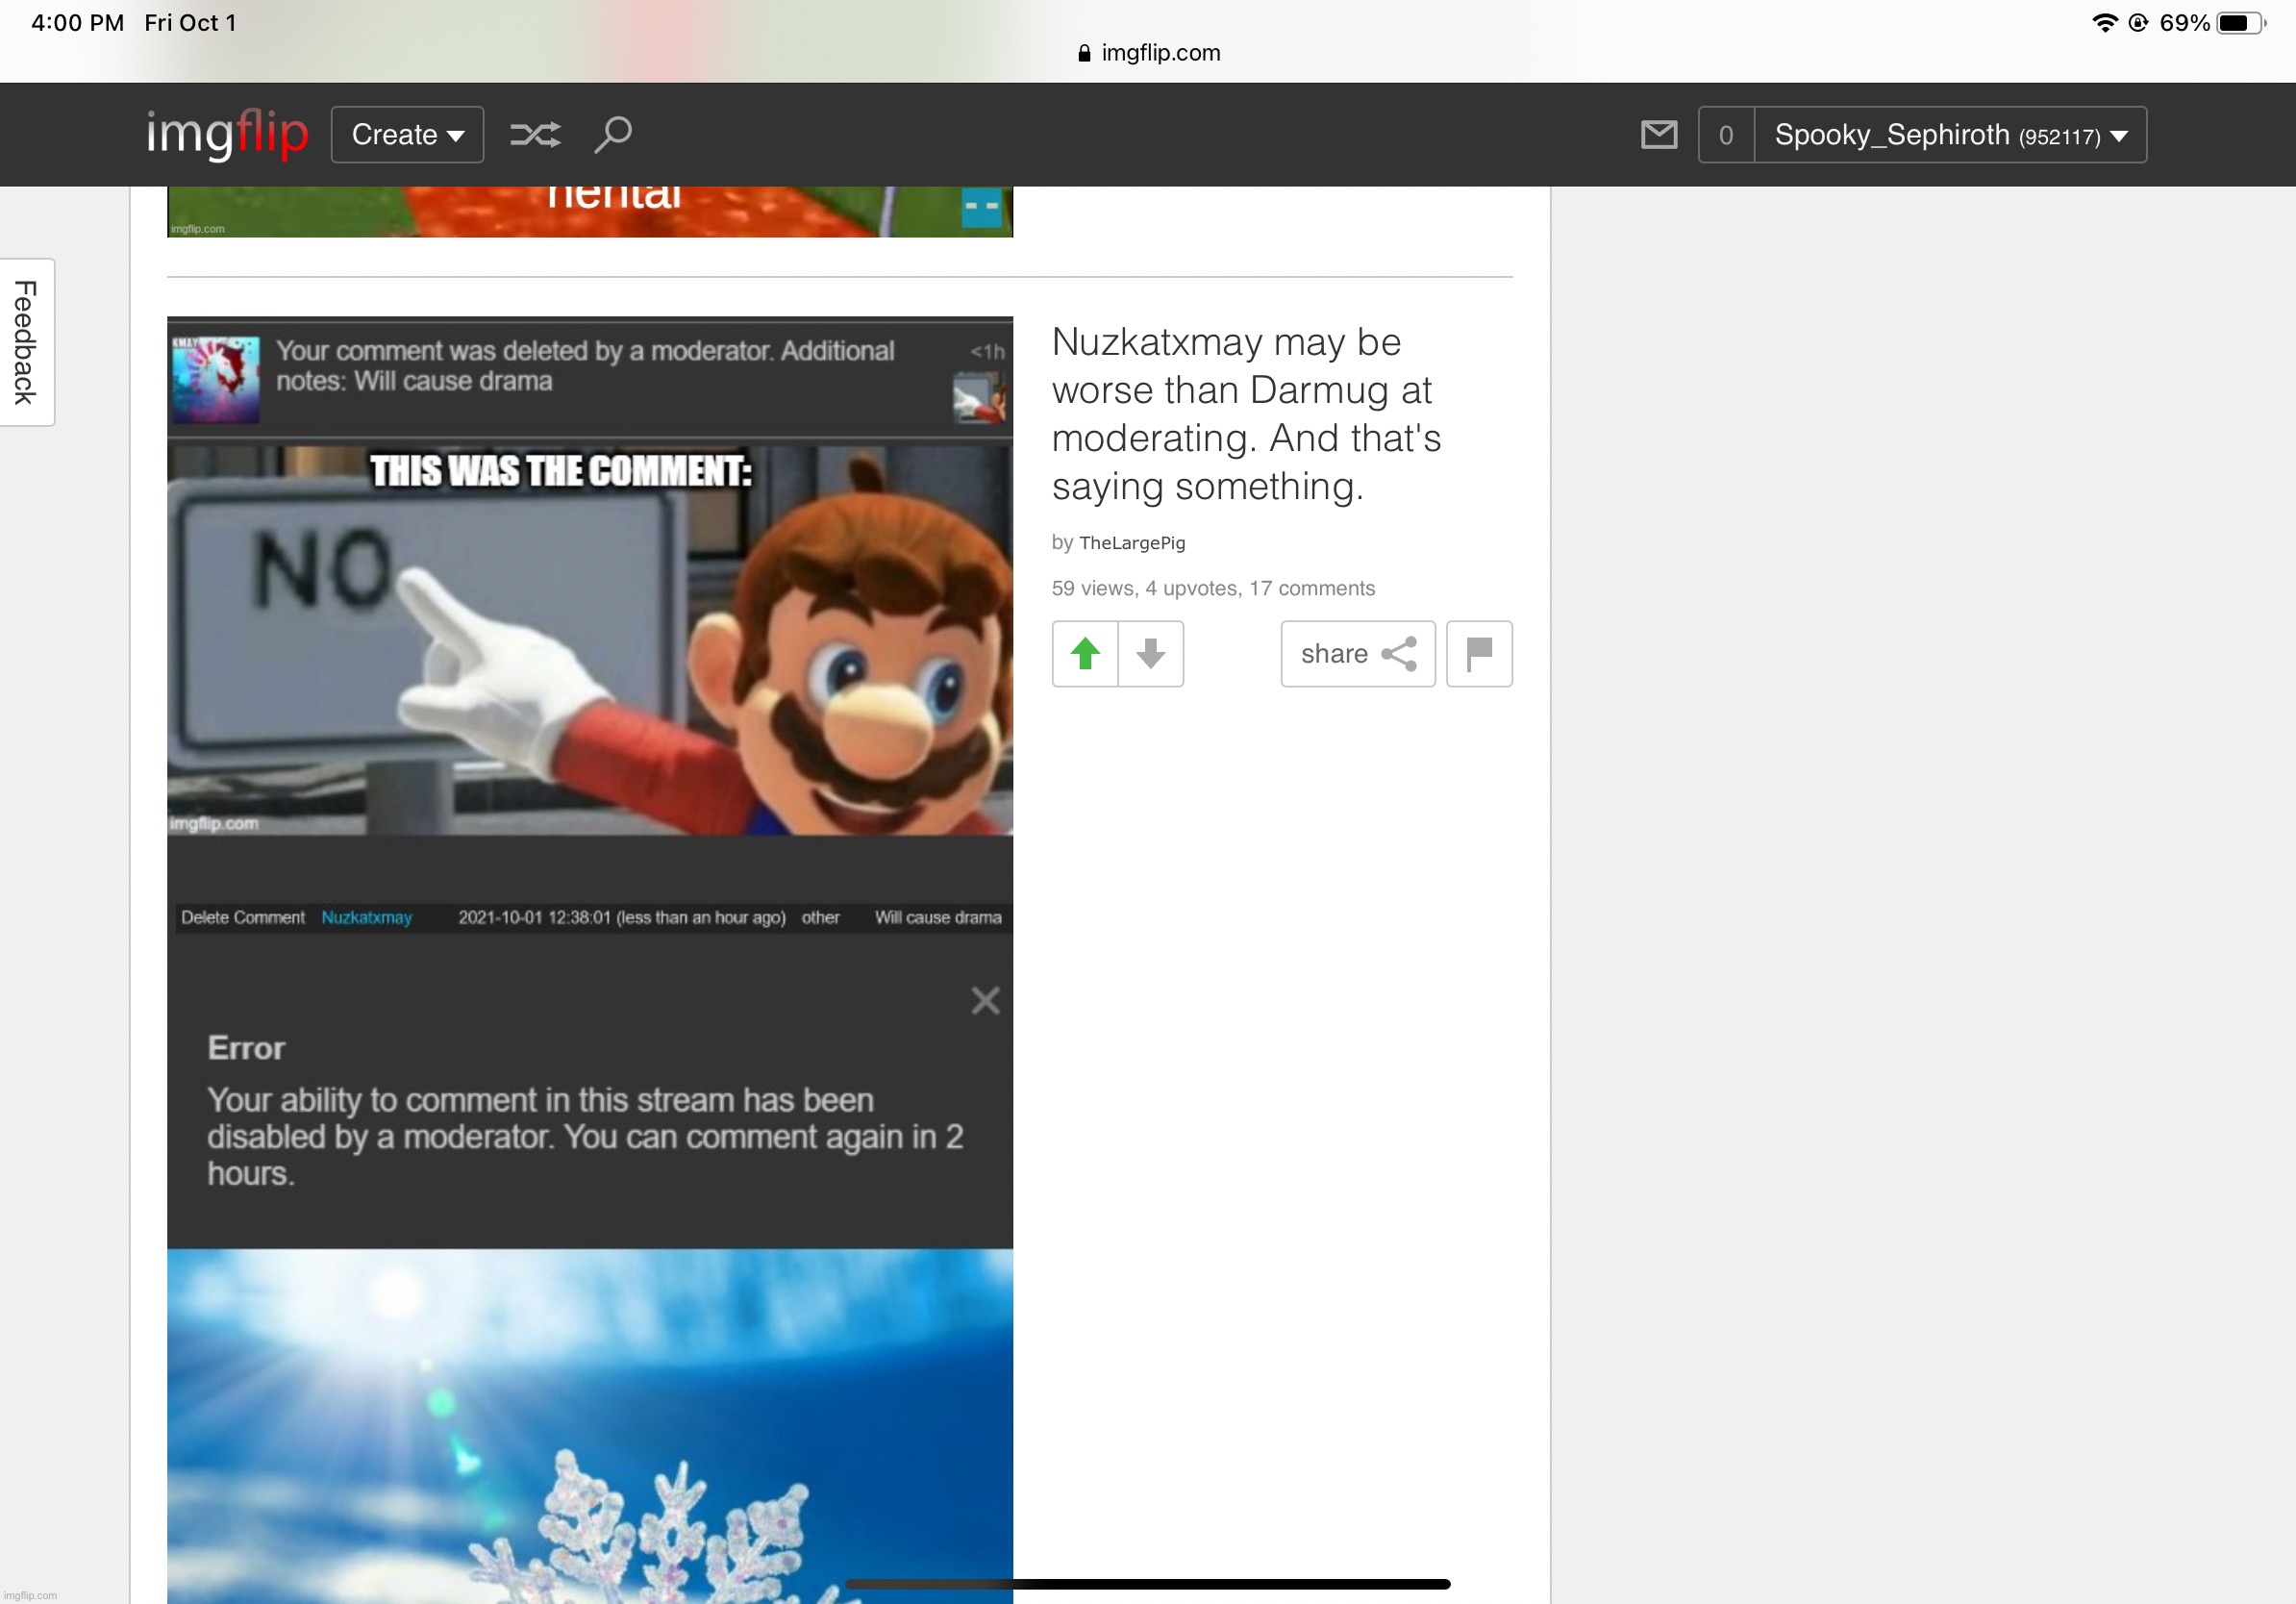Flag this image with the flag icon
The width and height of the screenshot is (2296, 1604).
click(x=1478, y=654)
